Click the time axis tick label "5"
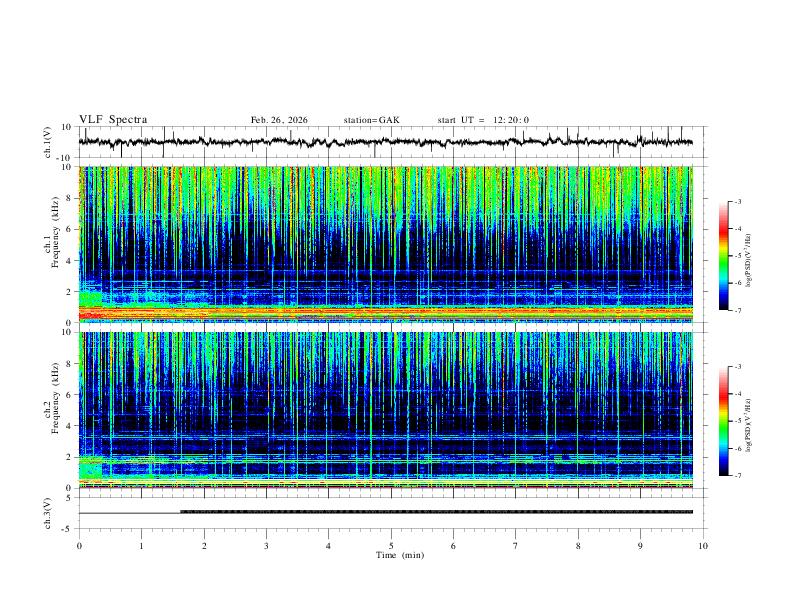Image resolution: width=792 pixels, height=612 pixels. (x=391, y=546)
